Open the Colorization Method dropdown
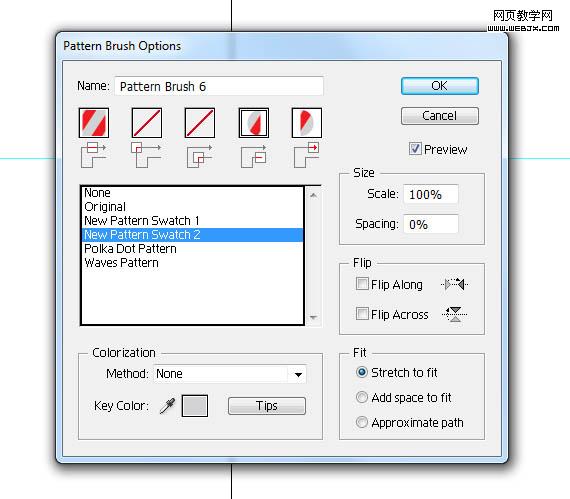Screen dimensions: 570x499 click(x=230, y=374)
